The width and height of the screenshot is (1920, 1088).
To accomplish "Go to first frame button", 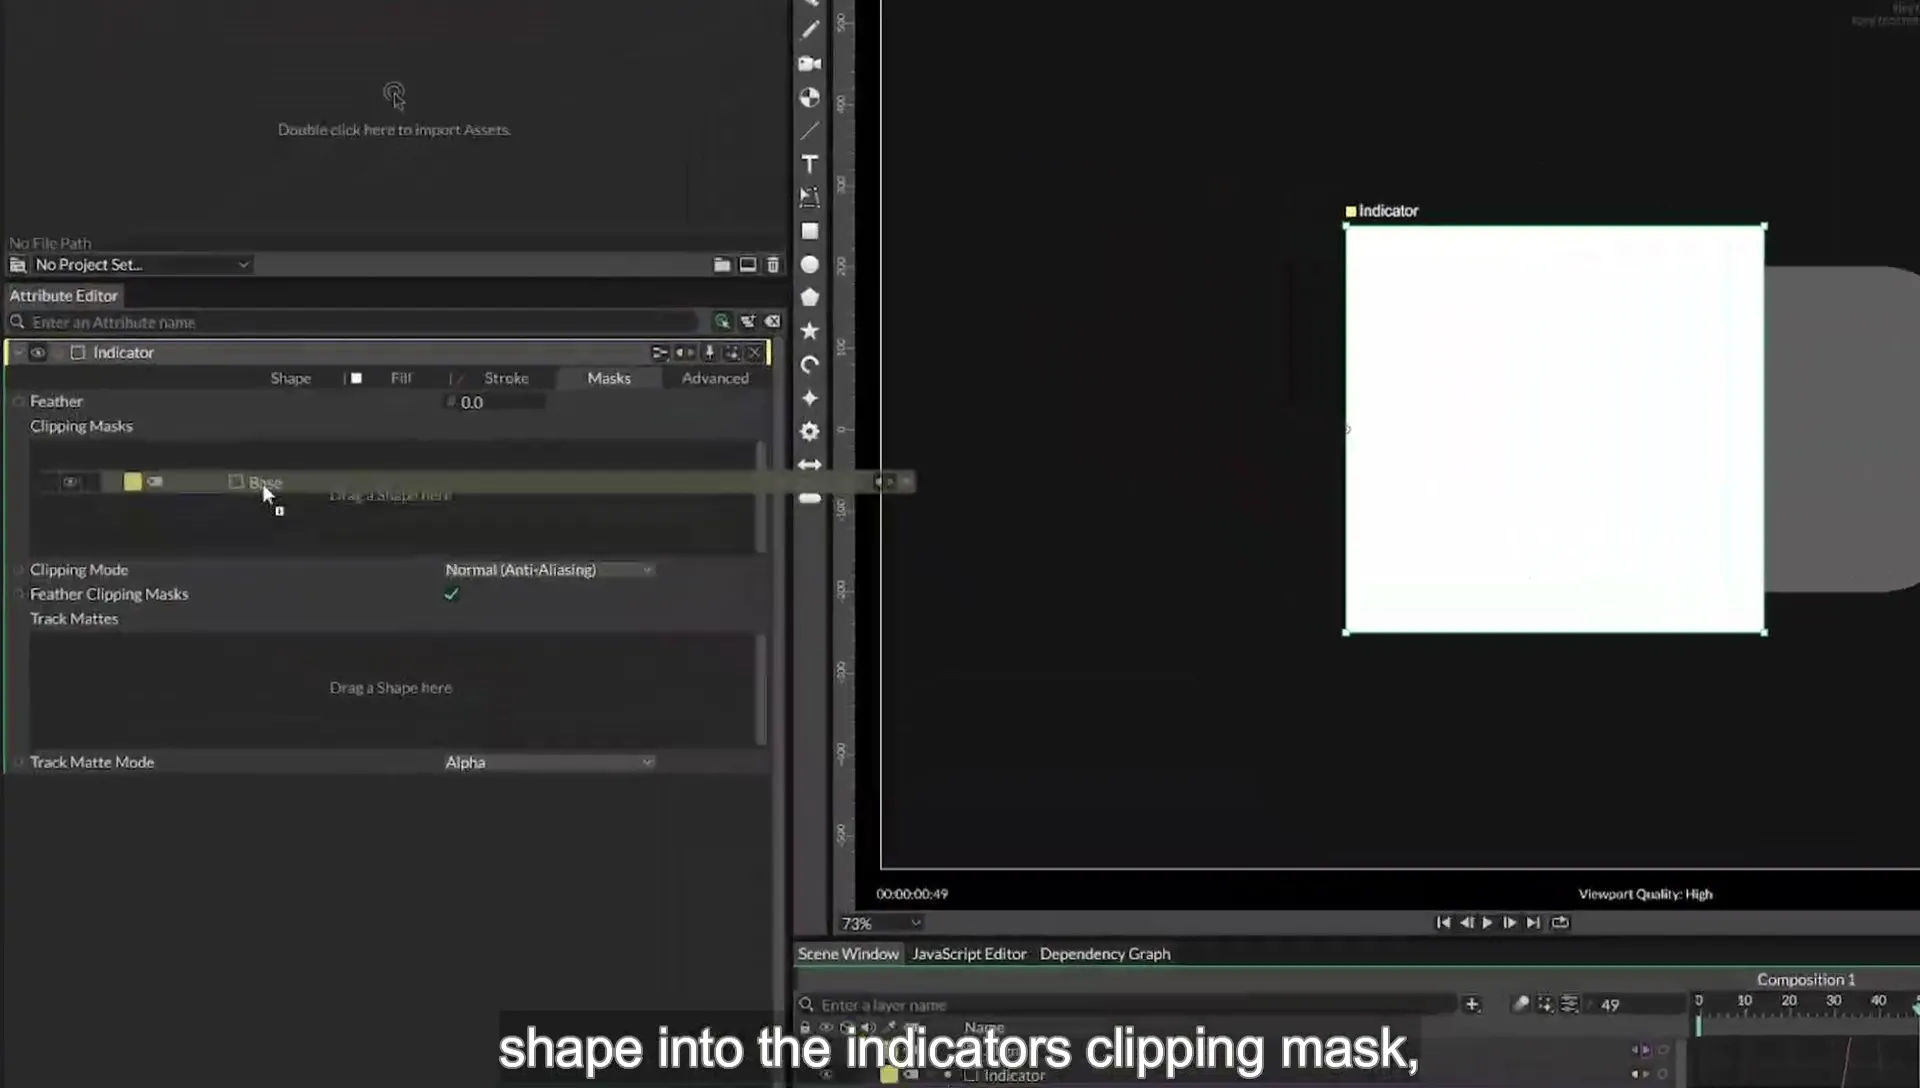I will coord(1443,923).
